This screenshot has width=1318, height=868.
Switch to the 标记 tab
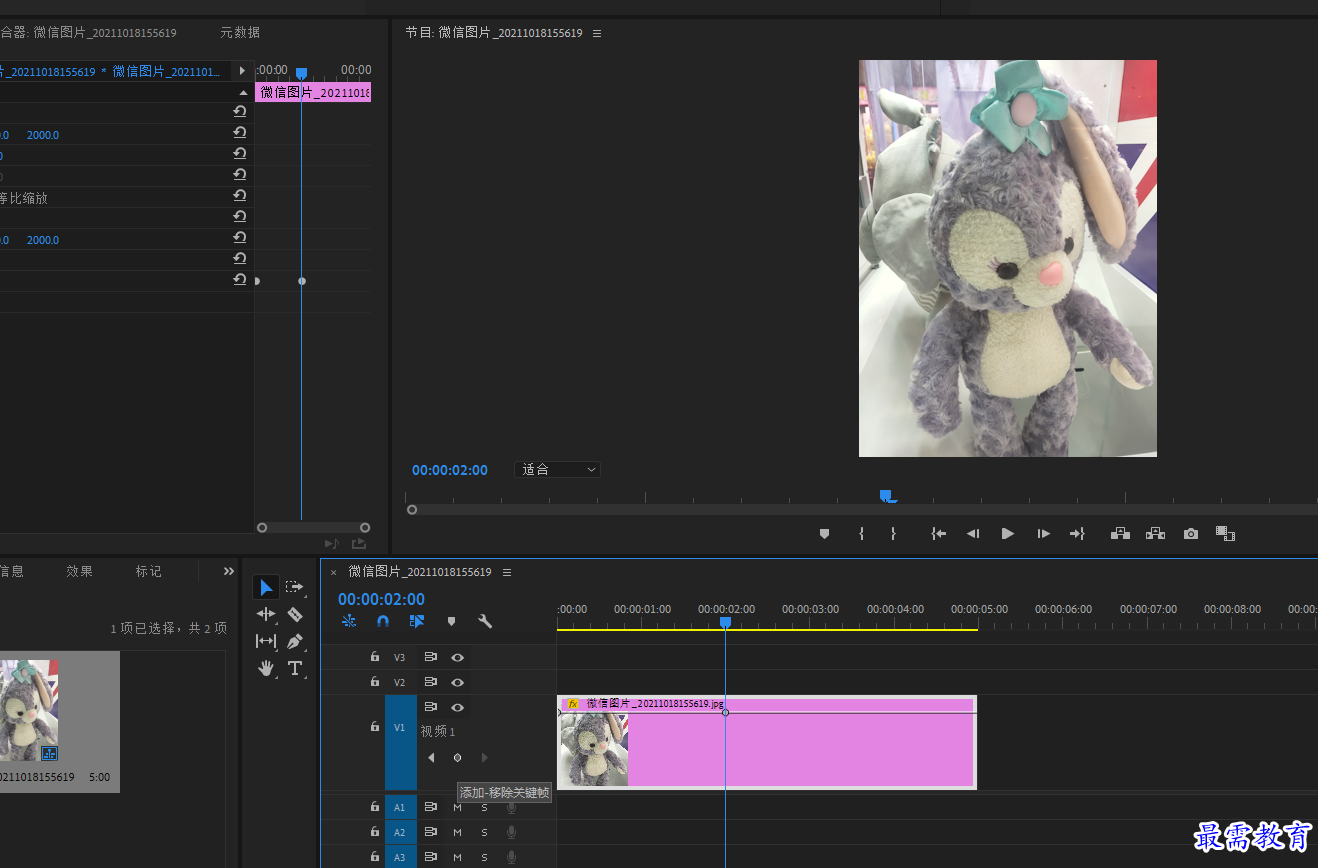(149, 571)
